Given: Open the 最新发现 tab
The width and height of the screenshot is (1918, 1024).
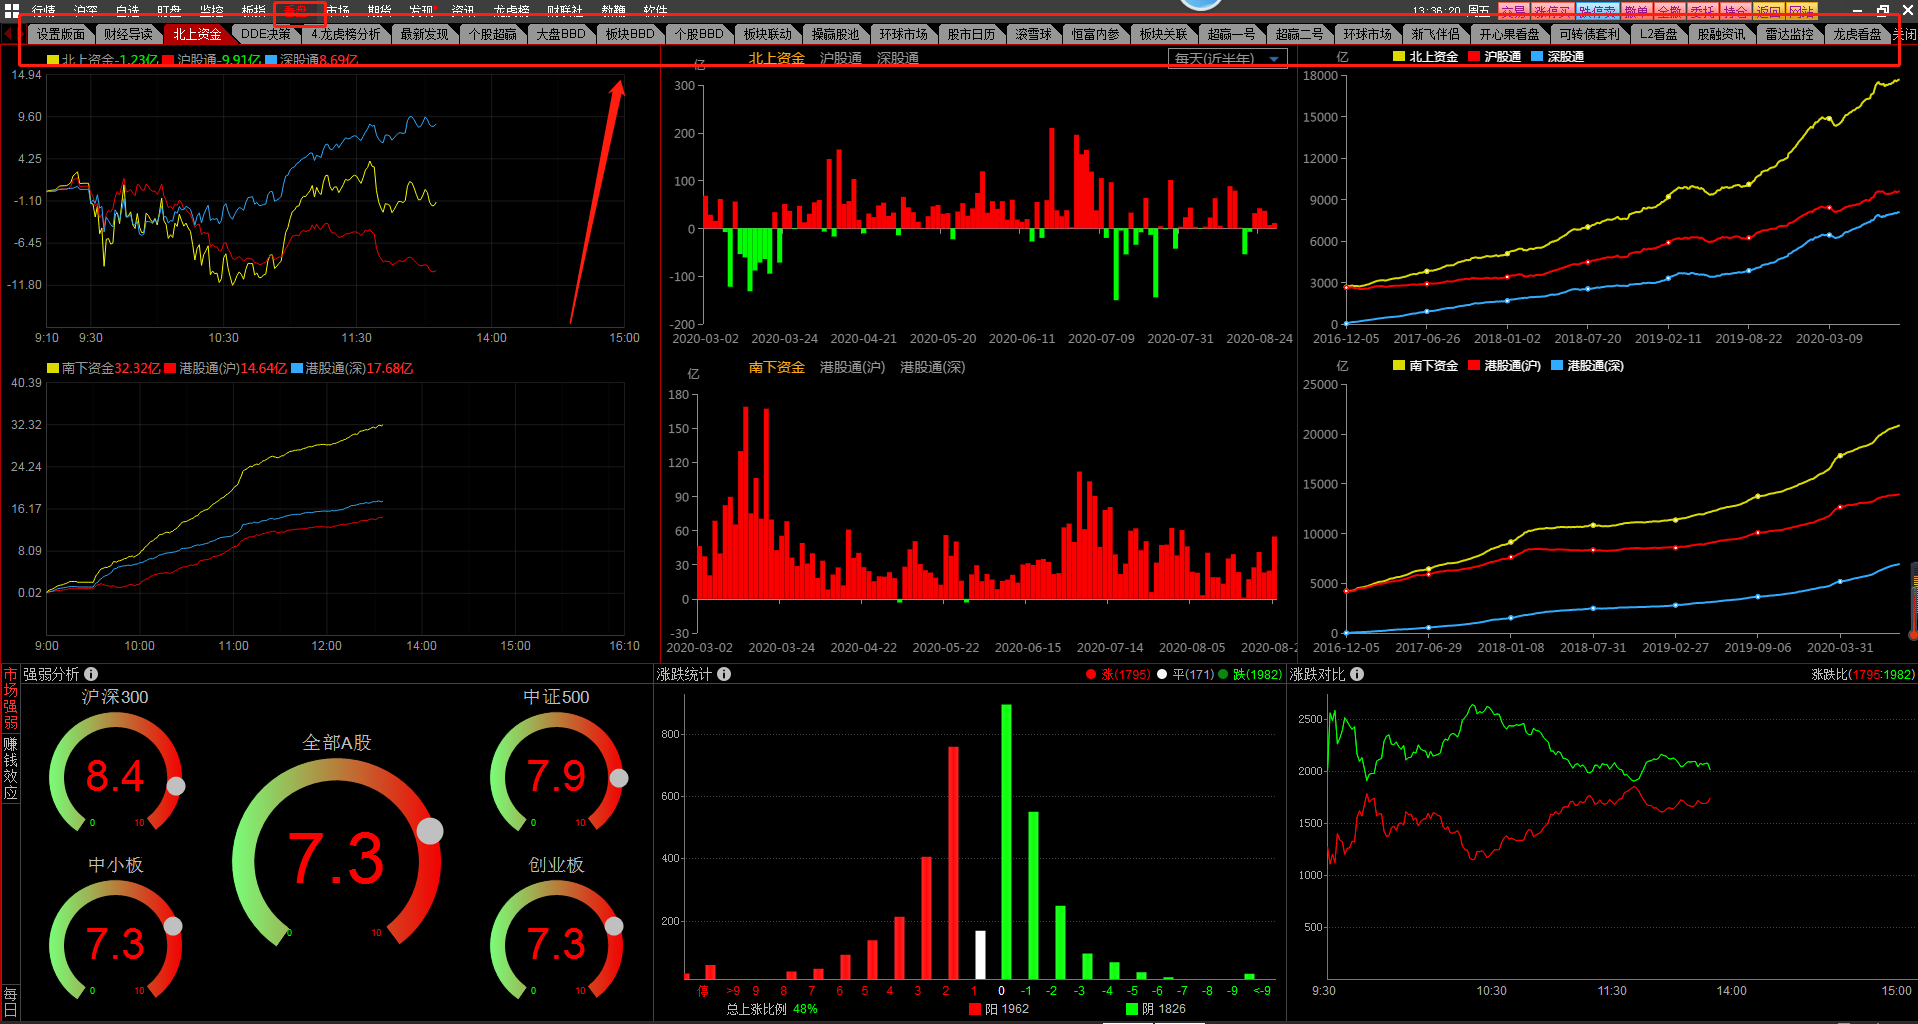Looking at the screenshot, I should click(425, 34).
